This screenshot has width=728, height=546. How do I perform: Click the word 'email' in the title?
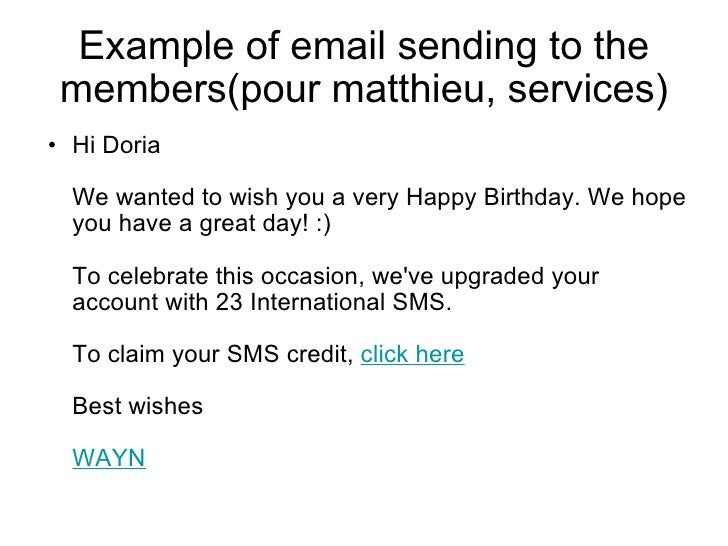[x=338, y=46]
